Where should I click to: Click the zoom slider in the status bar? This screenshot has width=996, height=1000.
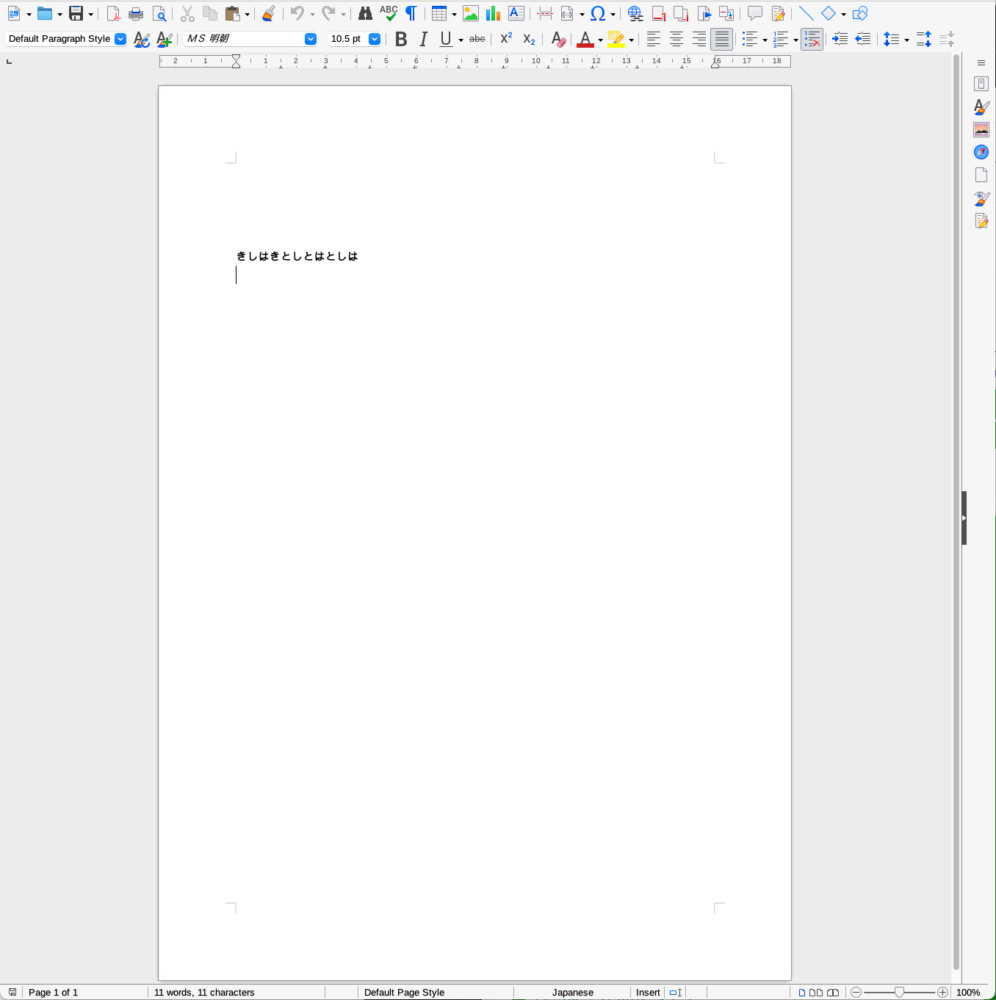coord(899,992)
